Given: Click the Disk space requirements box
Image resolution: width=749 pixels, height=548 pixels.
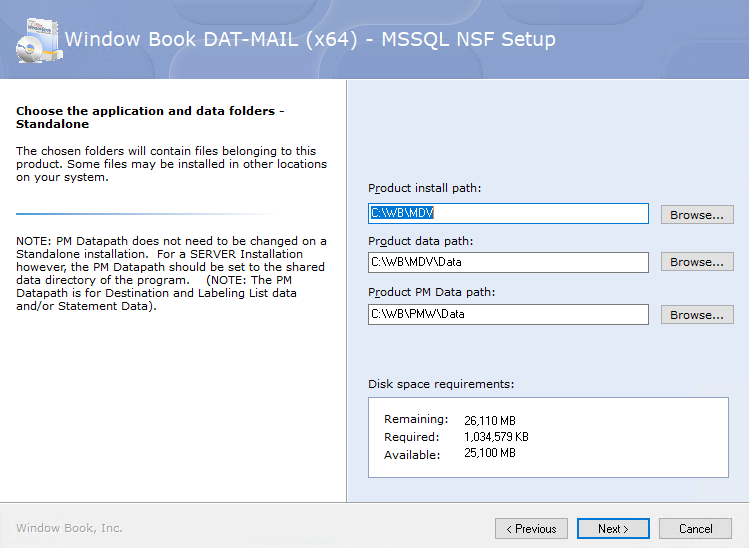Looking at the screenshot, I should click(x=548, y=437).
